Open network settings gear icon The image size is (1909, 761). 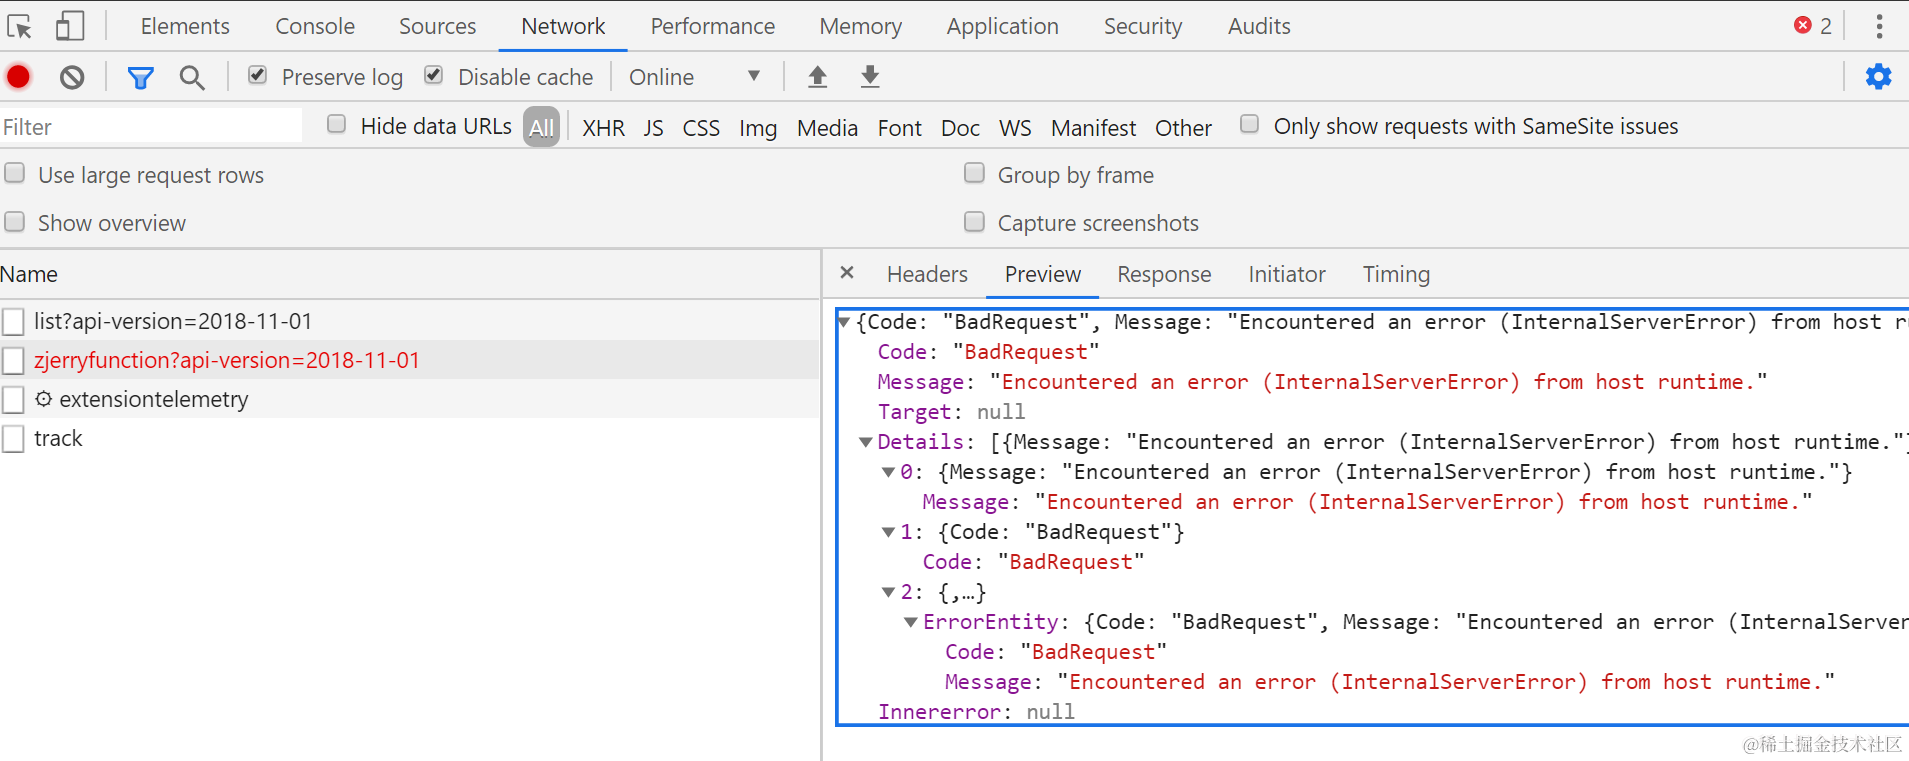pyautogui.click(x=1878, y=77)
